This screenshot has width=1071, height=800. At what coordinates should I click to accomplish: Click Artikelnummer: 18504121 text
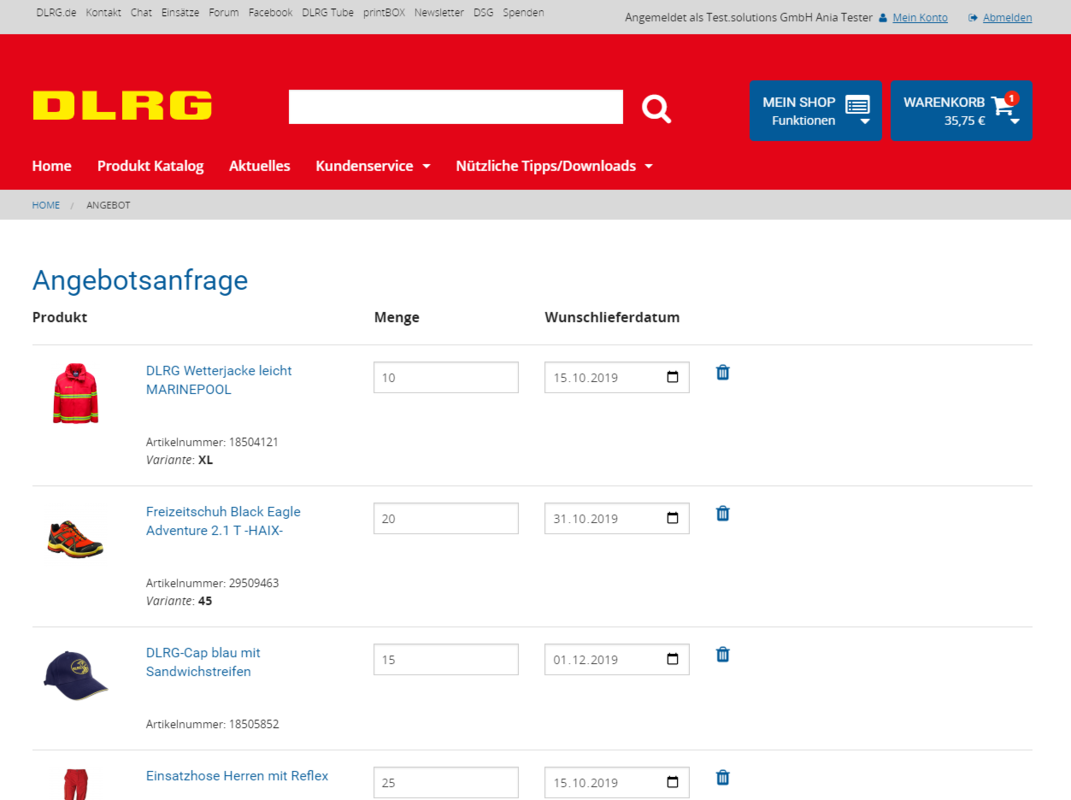212,442
